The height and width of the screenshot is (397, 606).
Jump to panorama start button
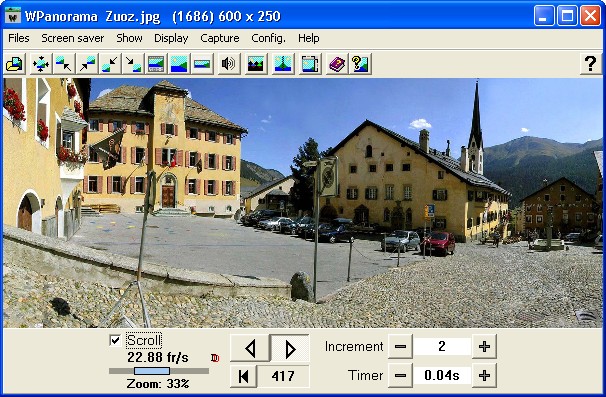coord(243,376)
